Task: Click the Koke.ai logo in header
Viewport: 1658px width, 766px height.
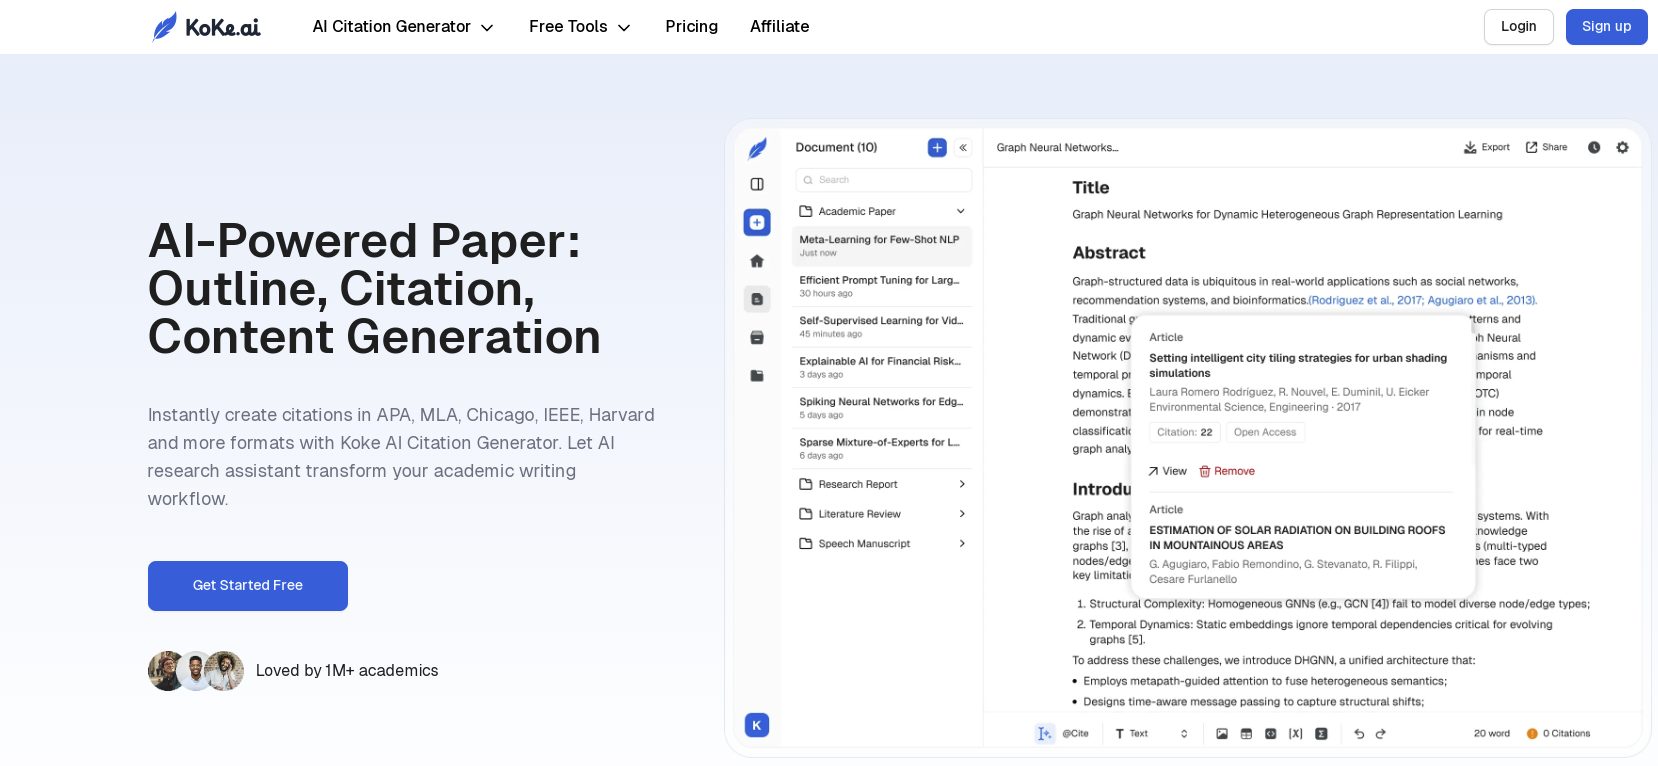Action: pos(206,27)
